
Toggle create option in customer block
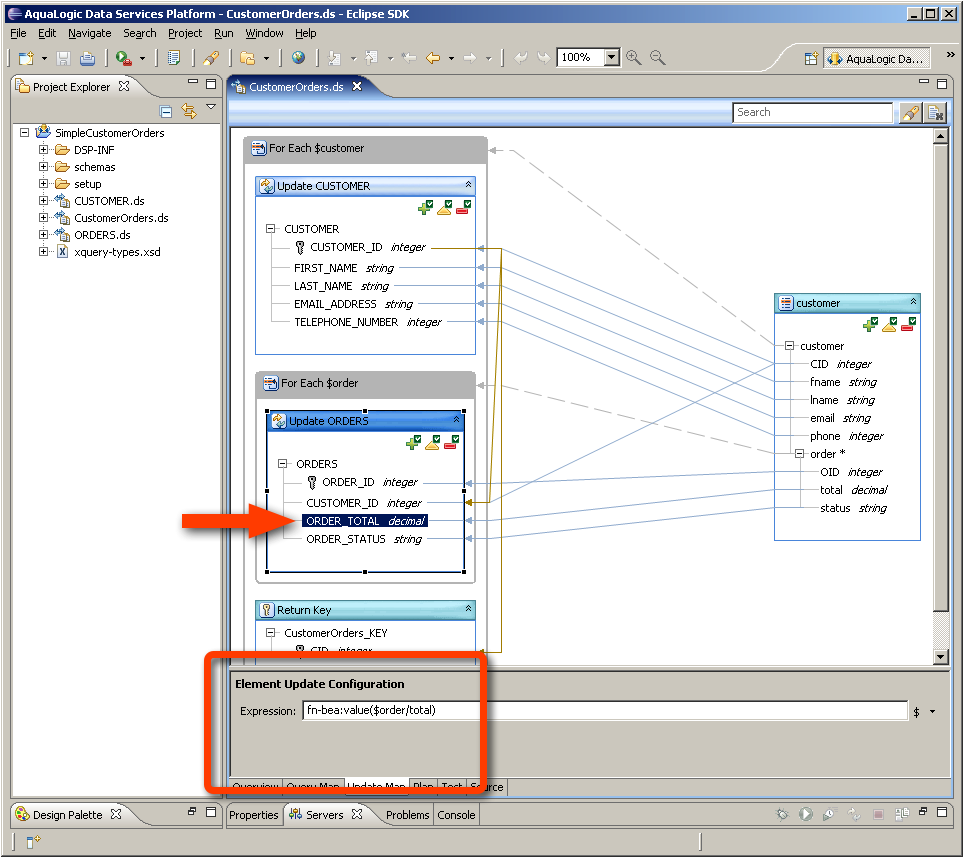pyautogui.click(x=871, y=325)
